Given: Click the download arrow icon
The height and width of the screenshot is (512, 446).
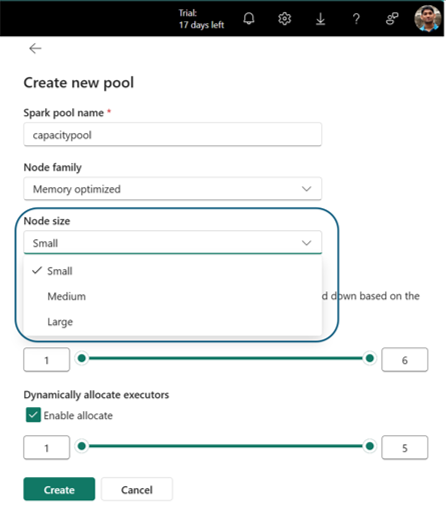Looking at the screenshot, I should [320, 19].
